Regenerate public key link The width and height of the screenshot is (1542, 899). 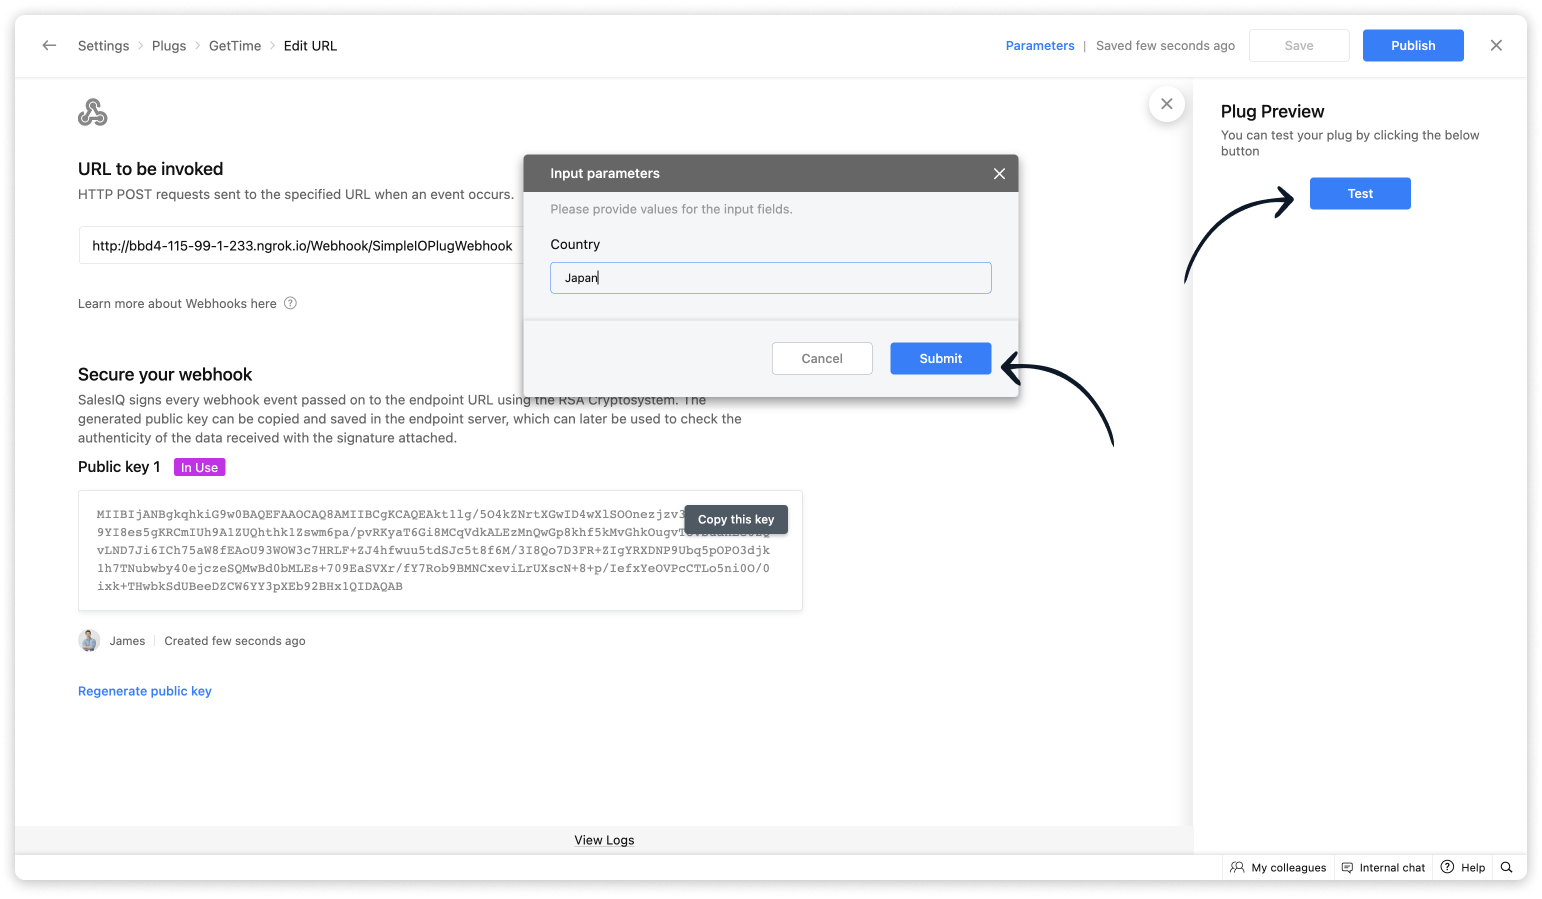(x=145, y=691)
